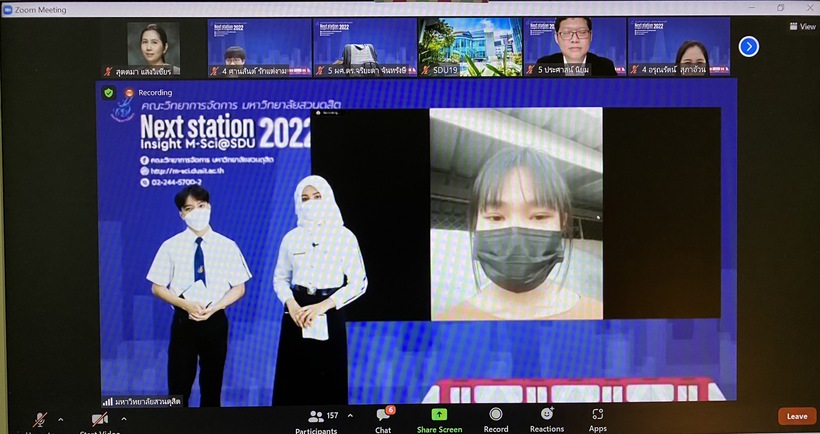This screenshot has height=434, width=820.
Task: Click the masked girl's video feed
Action: [x=516, y=214]
